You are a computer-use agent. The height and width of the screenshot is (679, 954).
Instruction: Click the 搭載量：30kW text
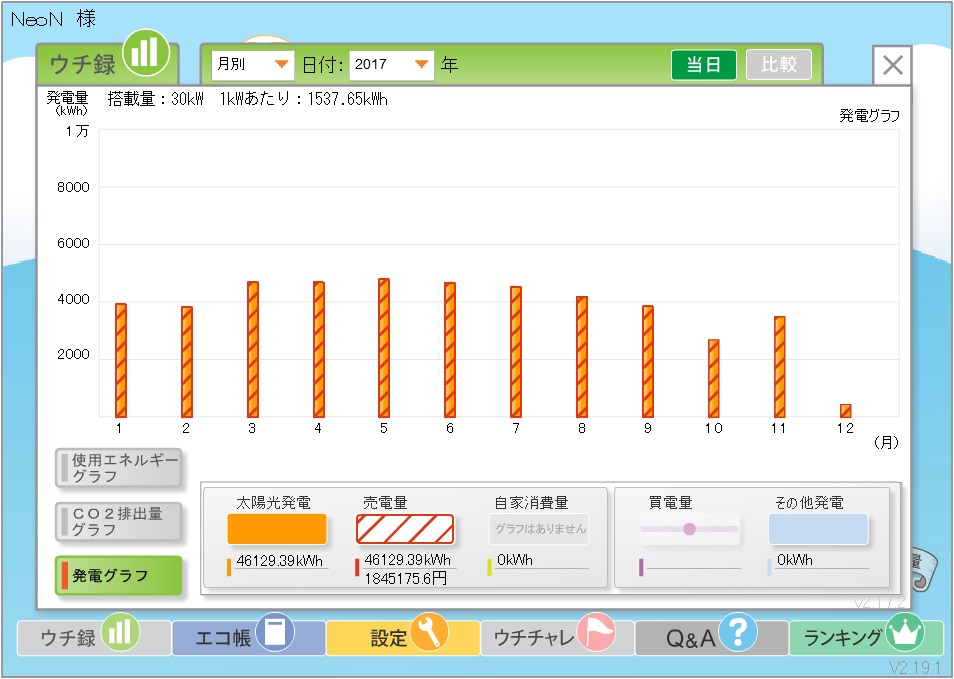(x=156, y=99)
